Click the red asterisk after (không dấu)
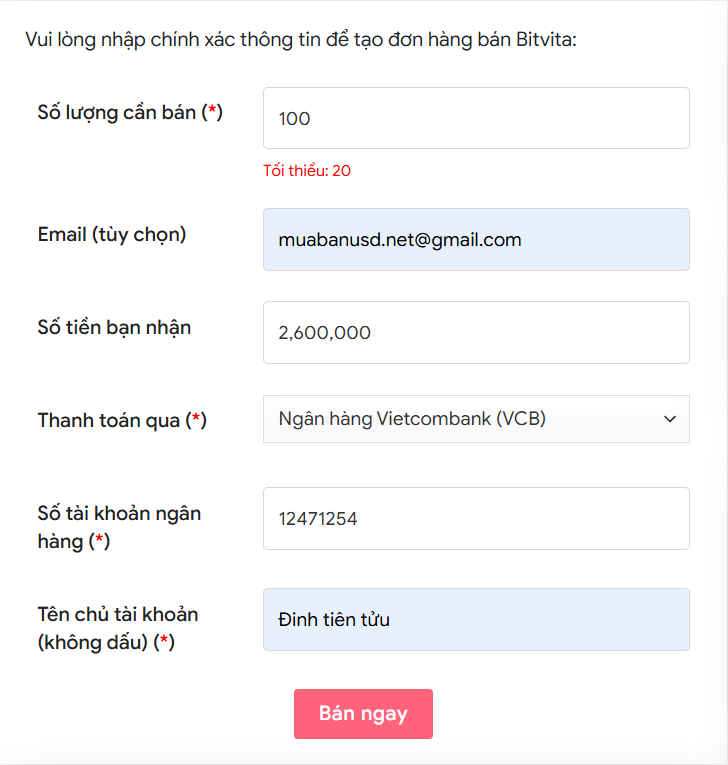 tap(164, 639)
